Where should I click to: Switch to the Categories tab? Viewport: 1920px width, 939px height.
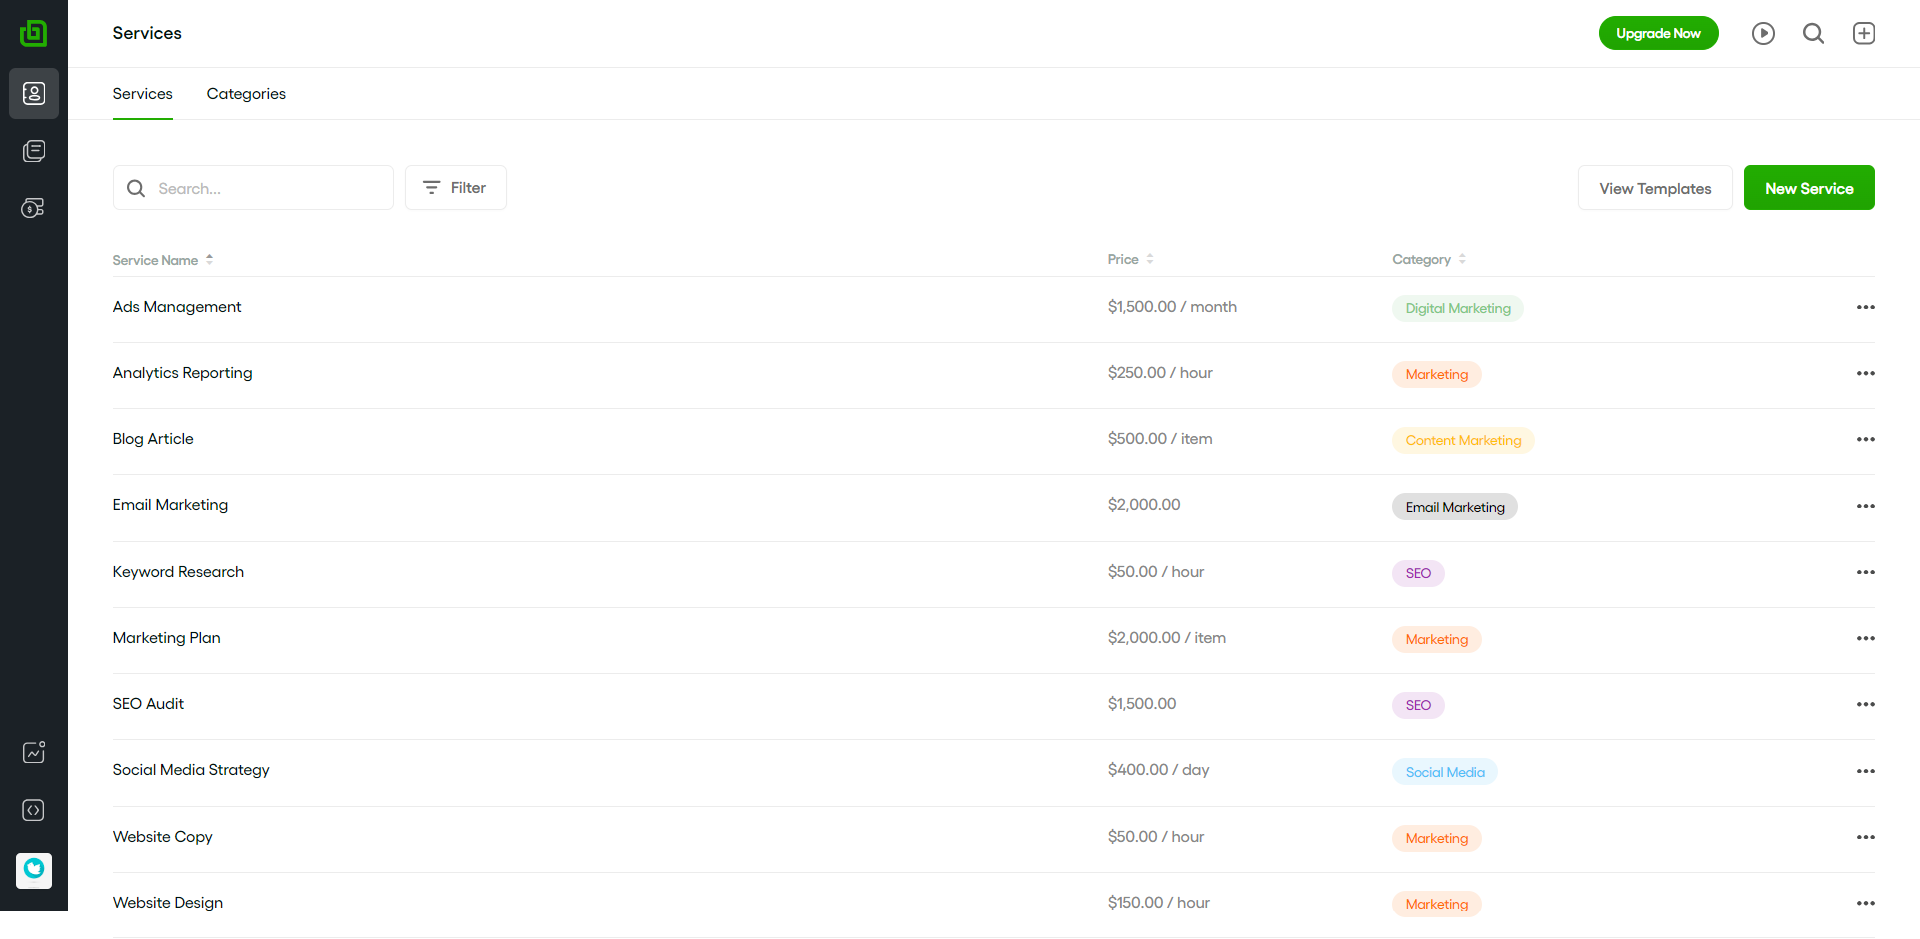click(246, 94)
